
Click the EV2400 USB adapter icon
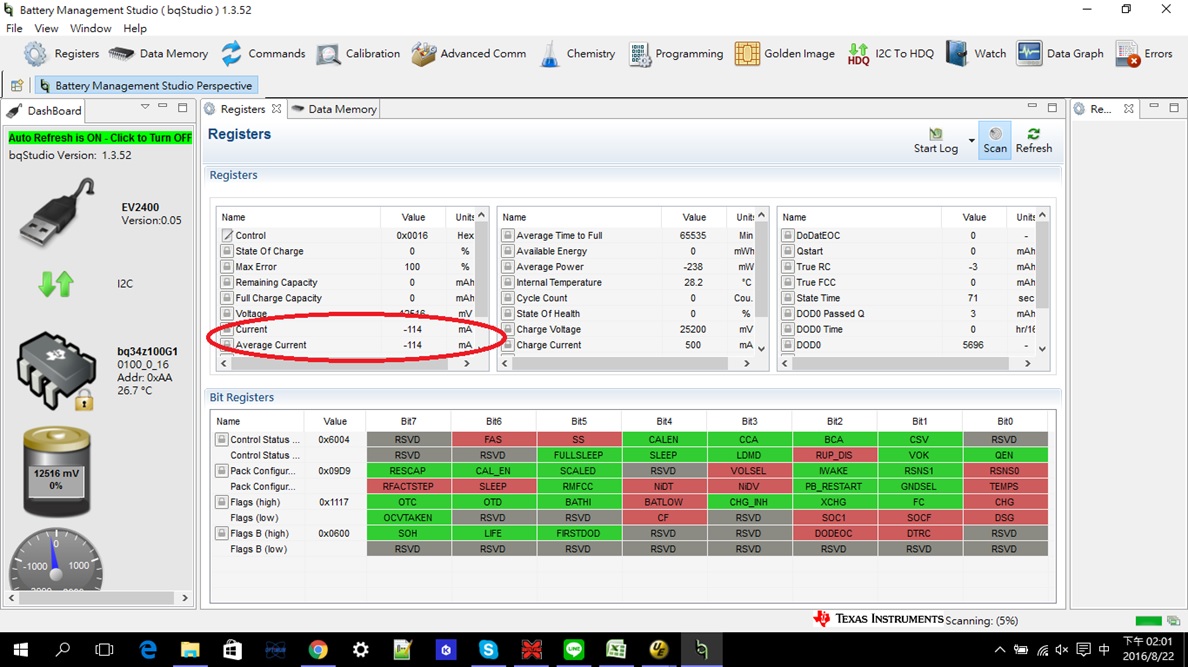click(58, 211)
